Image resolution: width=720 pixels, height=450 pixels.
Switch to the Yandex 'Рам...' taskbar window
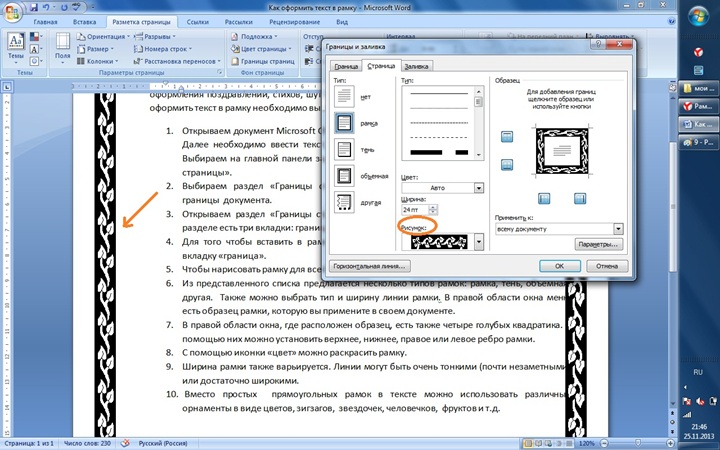[x=698, y=106]
